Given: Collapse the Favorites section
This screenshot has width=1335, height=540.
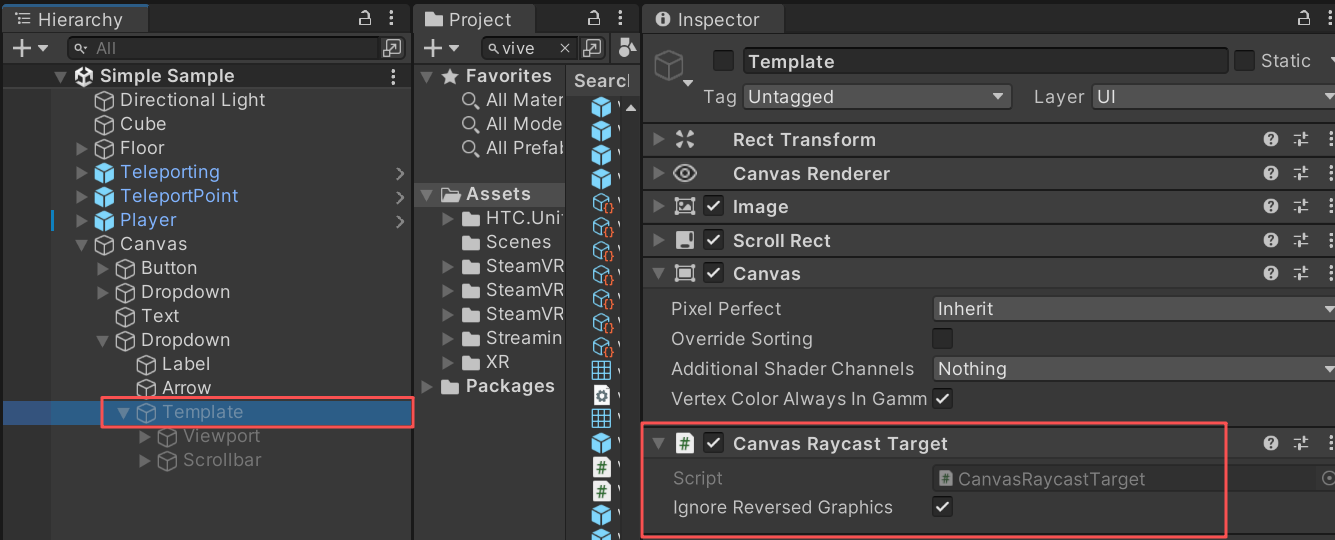Looking at the screenshot, I should coord(427,77).
